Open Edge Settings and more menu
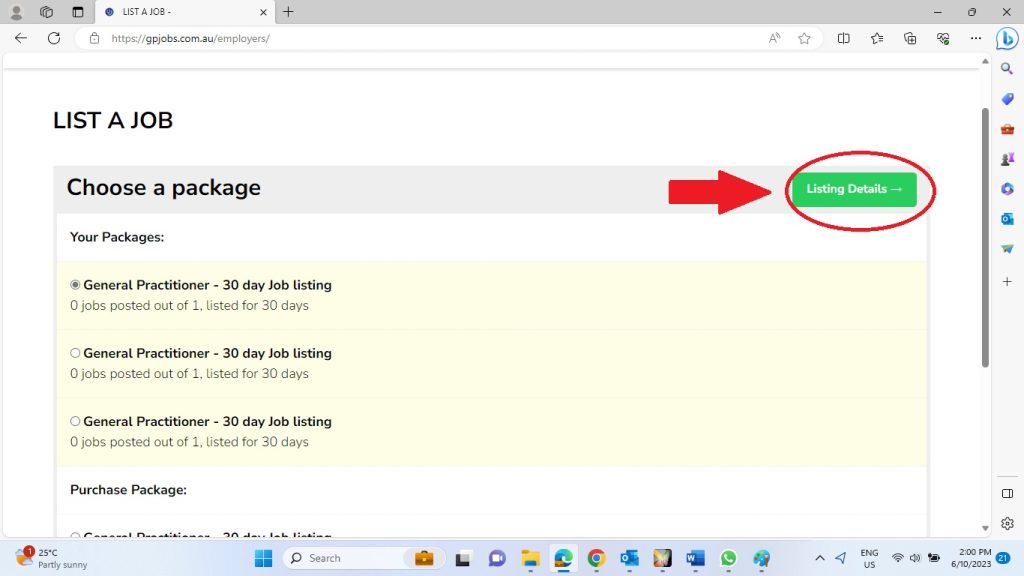This screenshot has width=1024, height=576. (976, 38)
